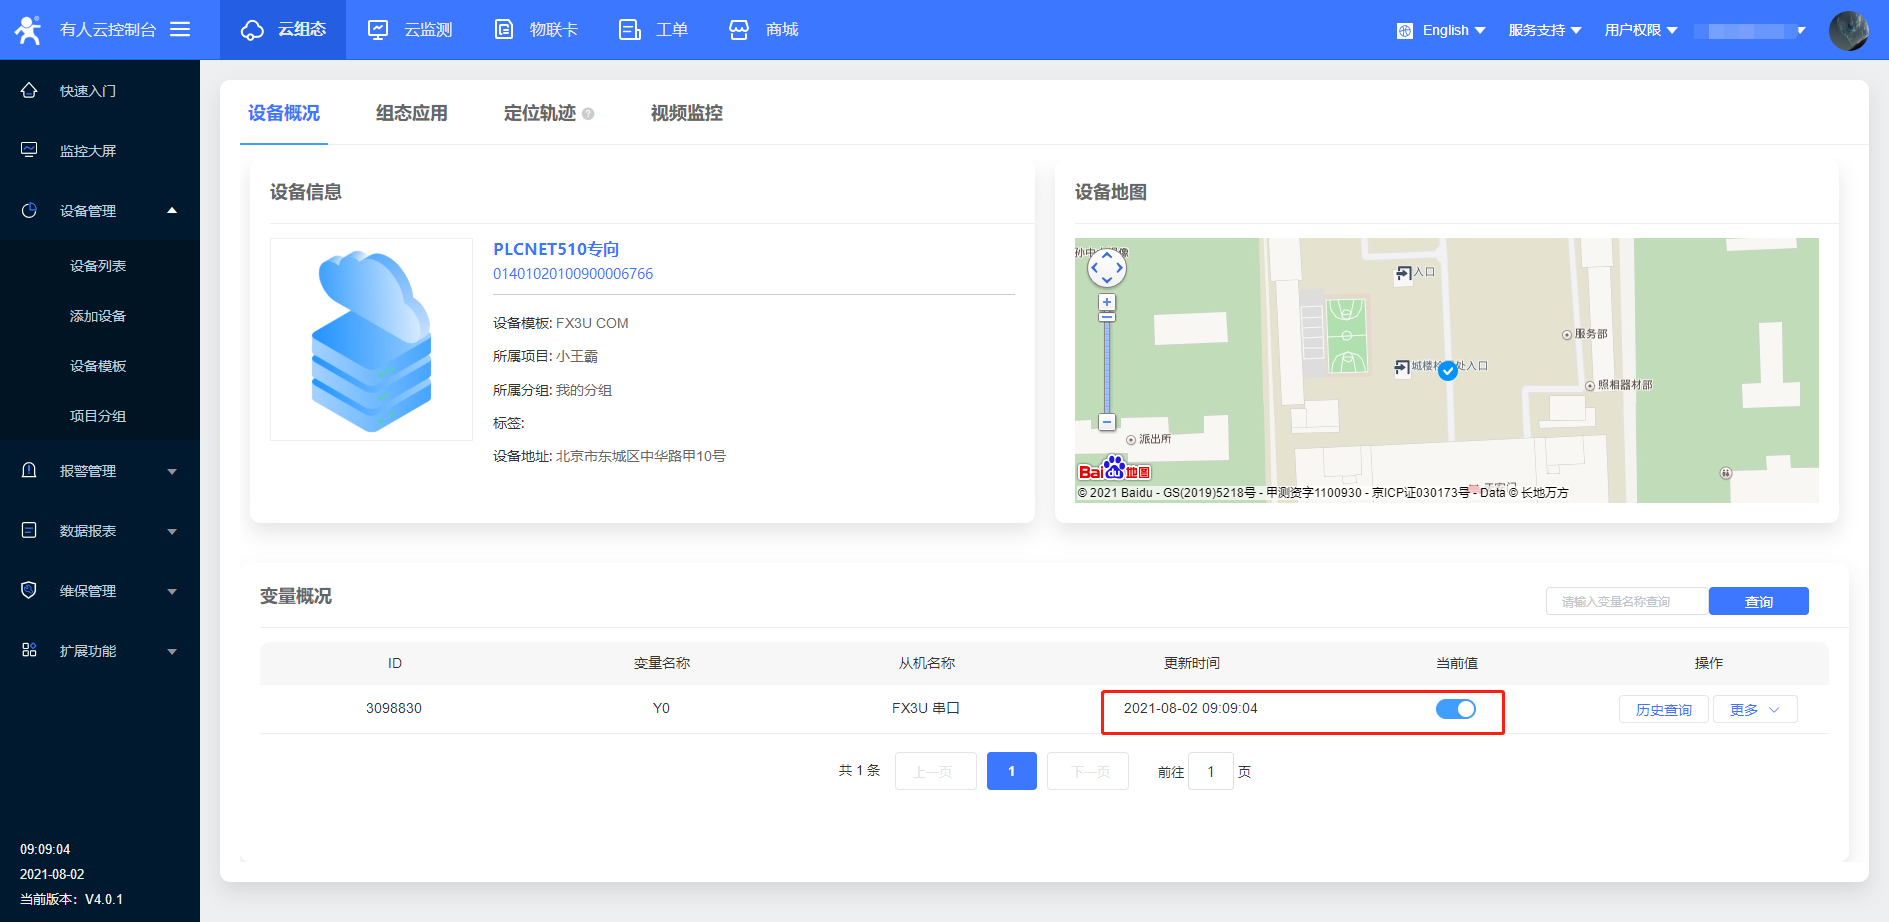The width and height of the screenshot is (1889, 922).
Task: Expand the 报警管理 sidebar section
Action: [100, 471]
